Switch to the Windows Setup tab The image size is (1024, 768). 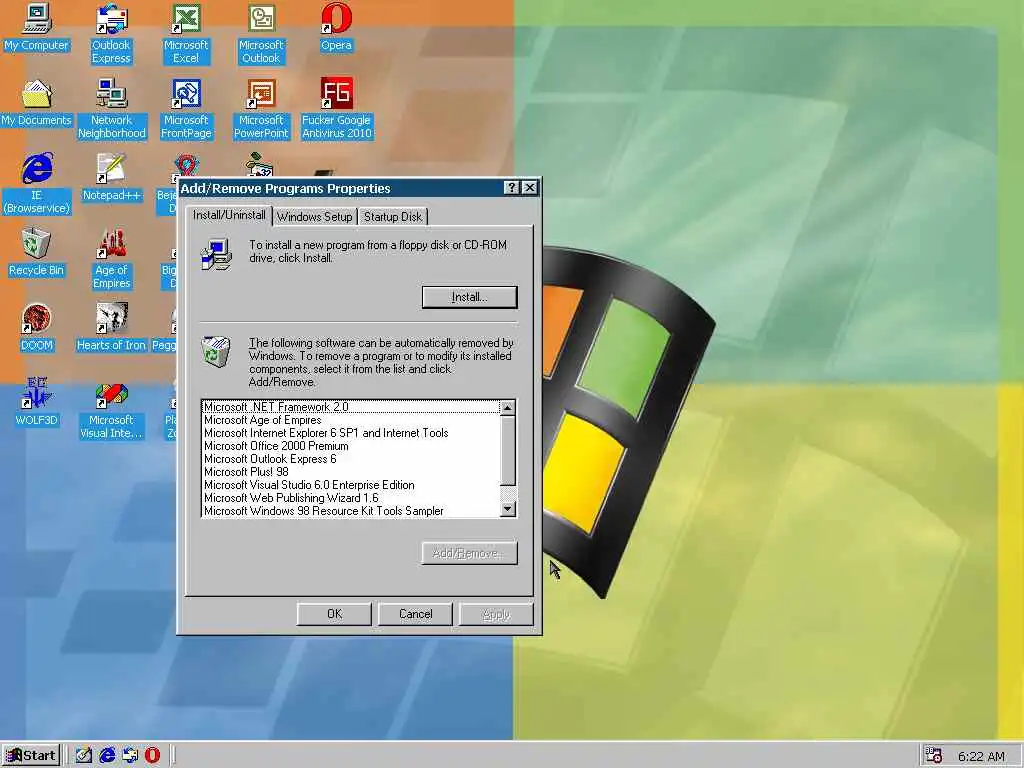click(x=314, y=217)
